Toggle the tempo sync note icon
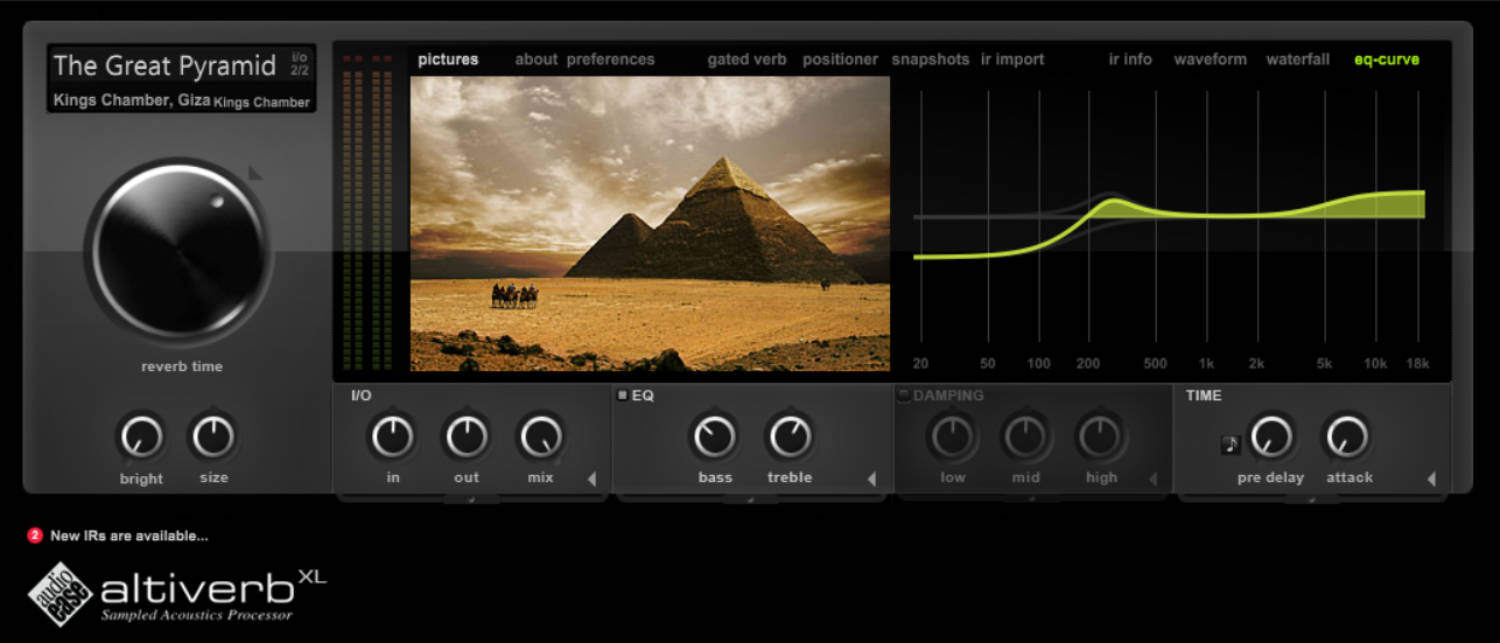The height and width of the screenshot is (643, 1500). [1231, 445]
